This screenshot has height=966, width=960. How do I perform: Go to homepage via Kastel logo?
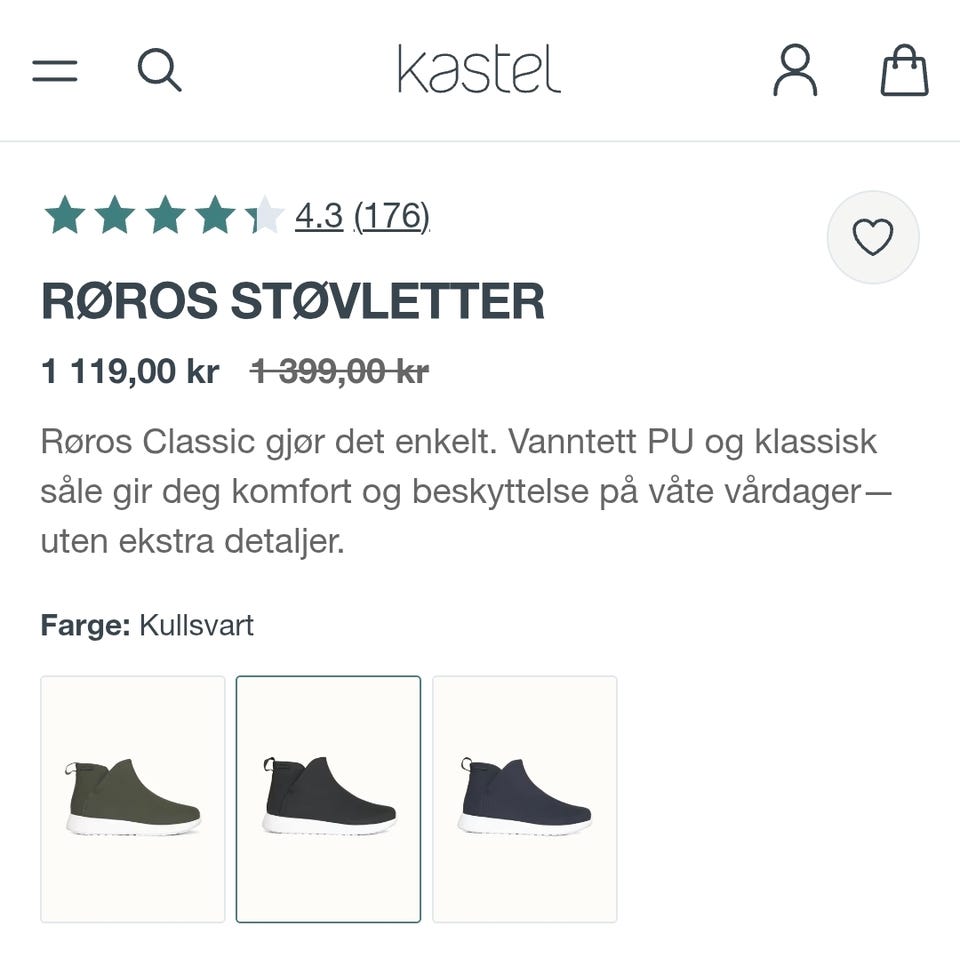(x=479, y=69)
